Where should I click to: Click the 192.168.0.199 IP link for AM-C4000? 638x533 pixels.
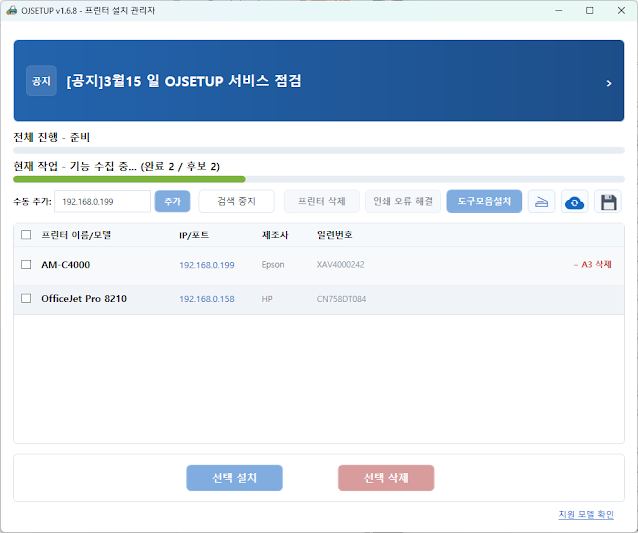[206, 265]
